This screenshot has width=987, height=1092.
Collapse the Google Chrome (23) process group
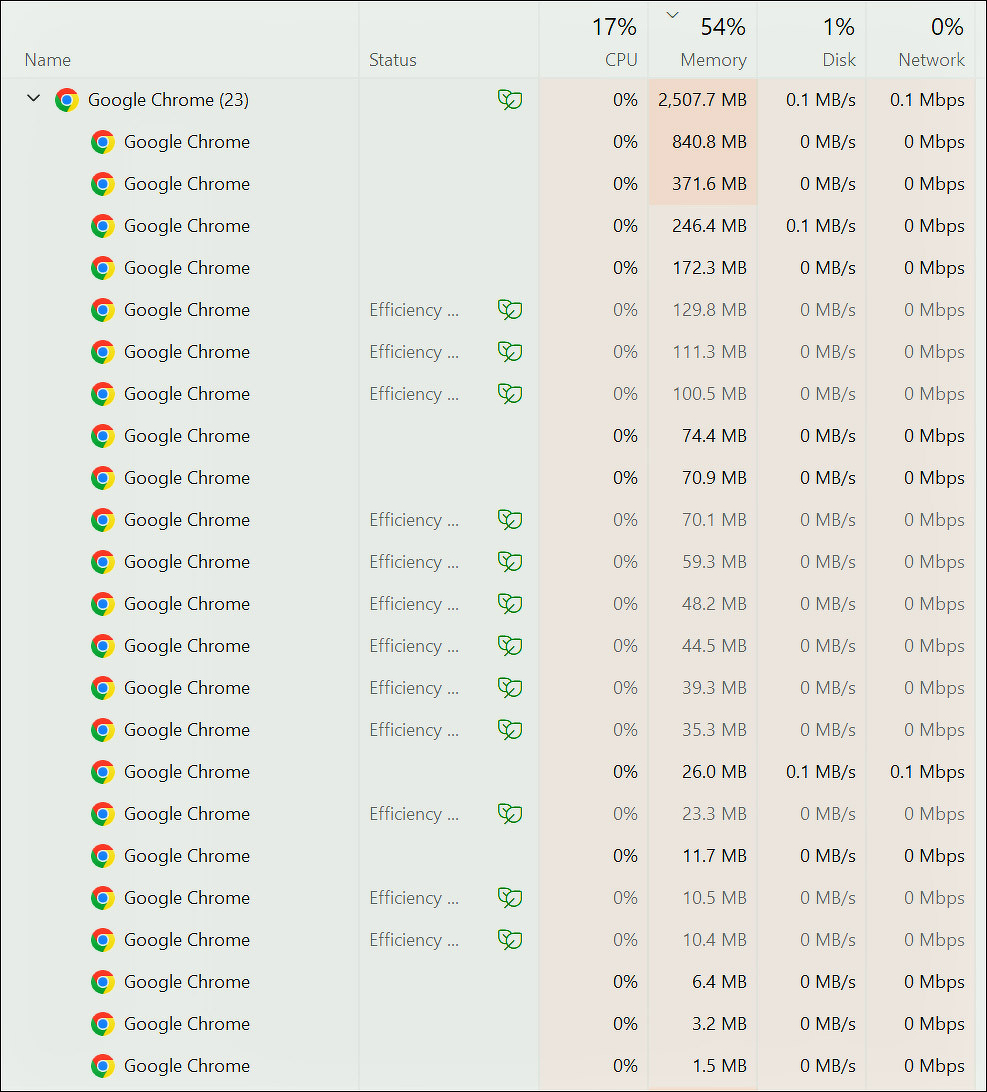pos(33,99)
